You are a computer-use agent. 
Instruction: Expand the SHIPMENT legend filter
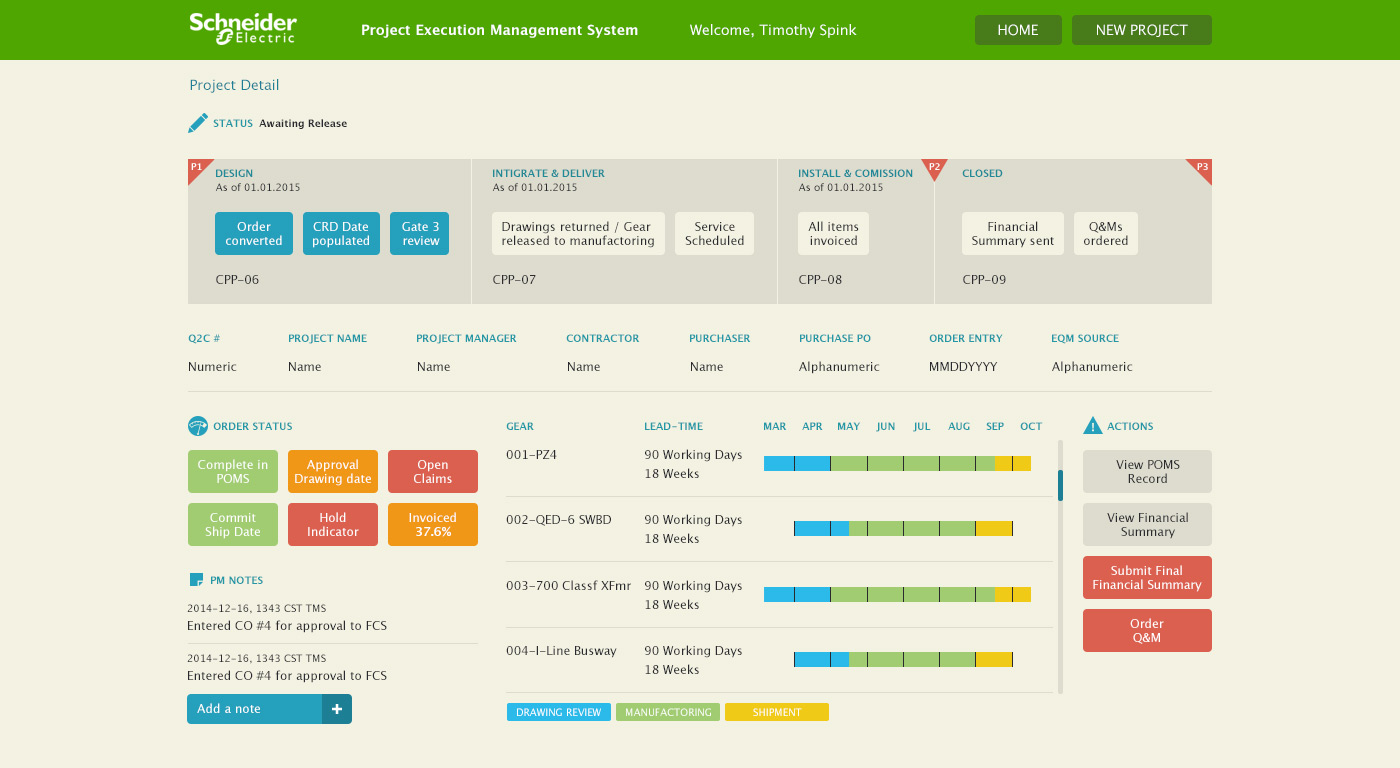point(777,711)
